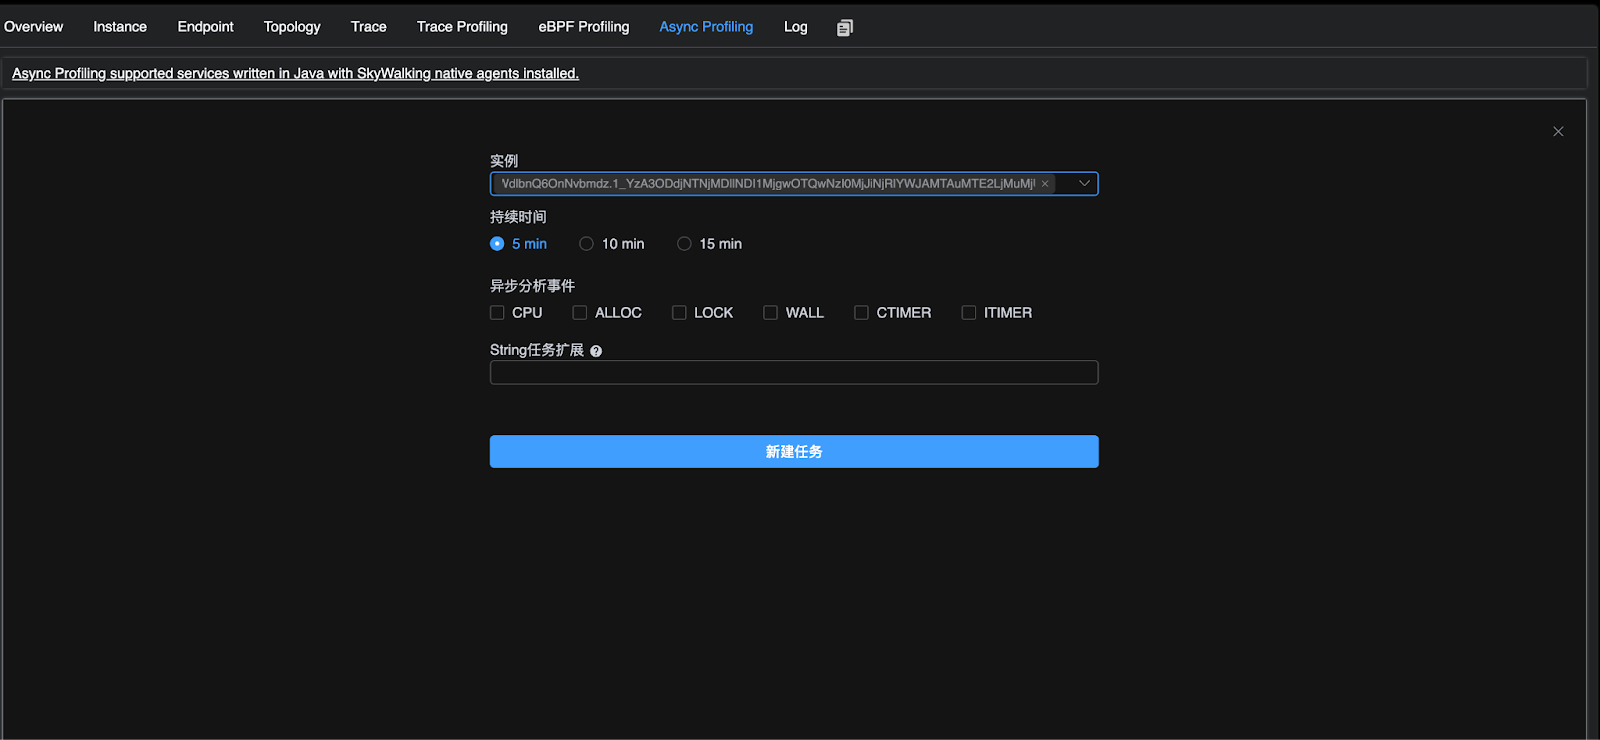Close the new task dialog
The image size is (1600, 740).
click(x=1558, y=131)
